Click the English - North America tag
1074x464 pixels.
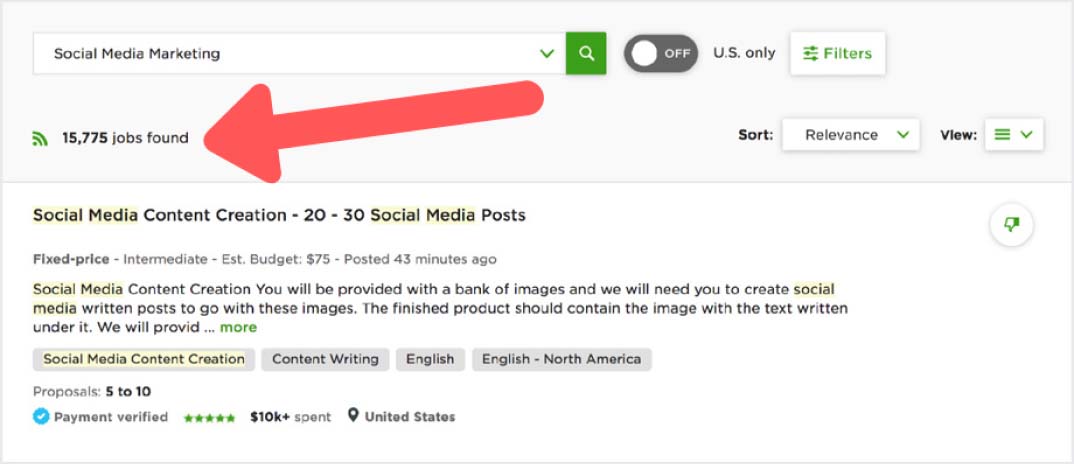[x=562, y=359]
